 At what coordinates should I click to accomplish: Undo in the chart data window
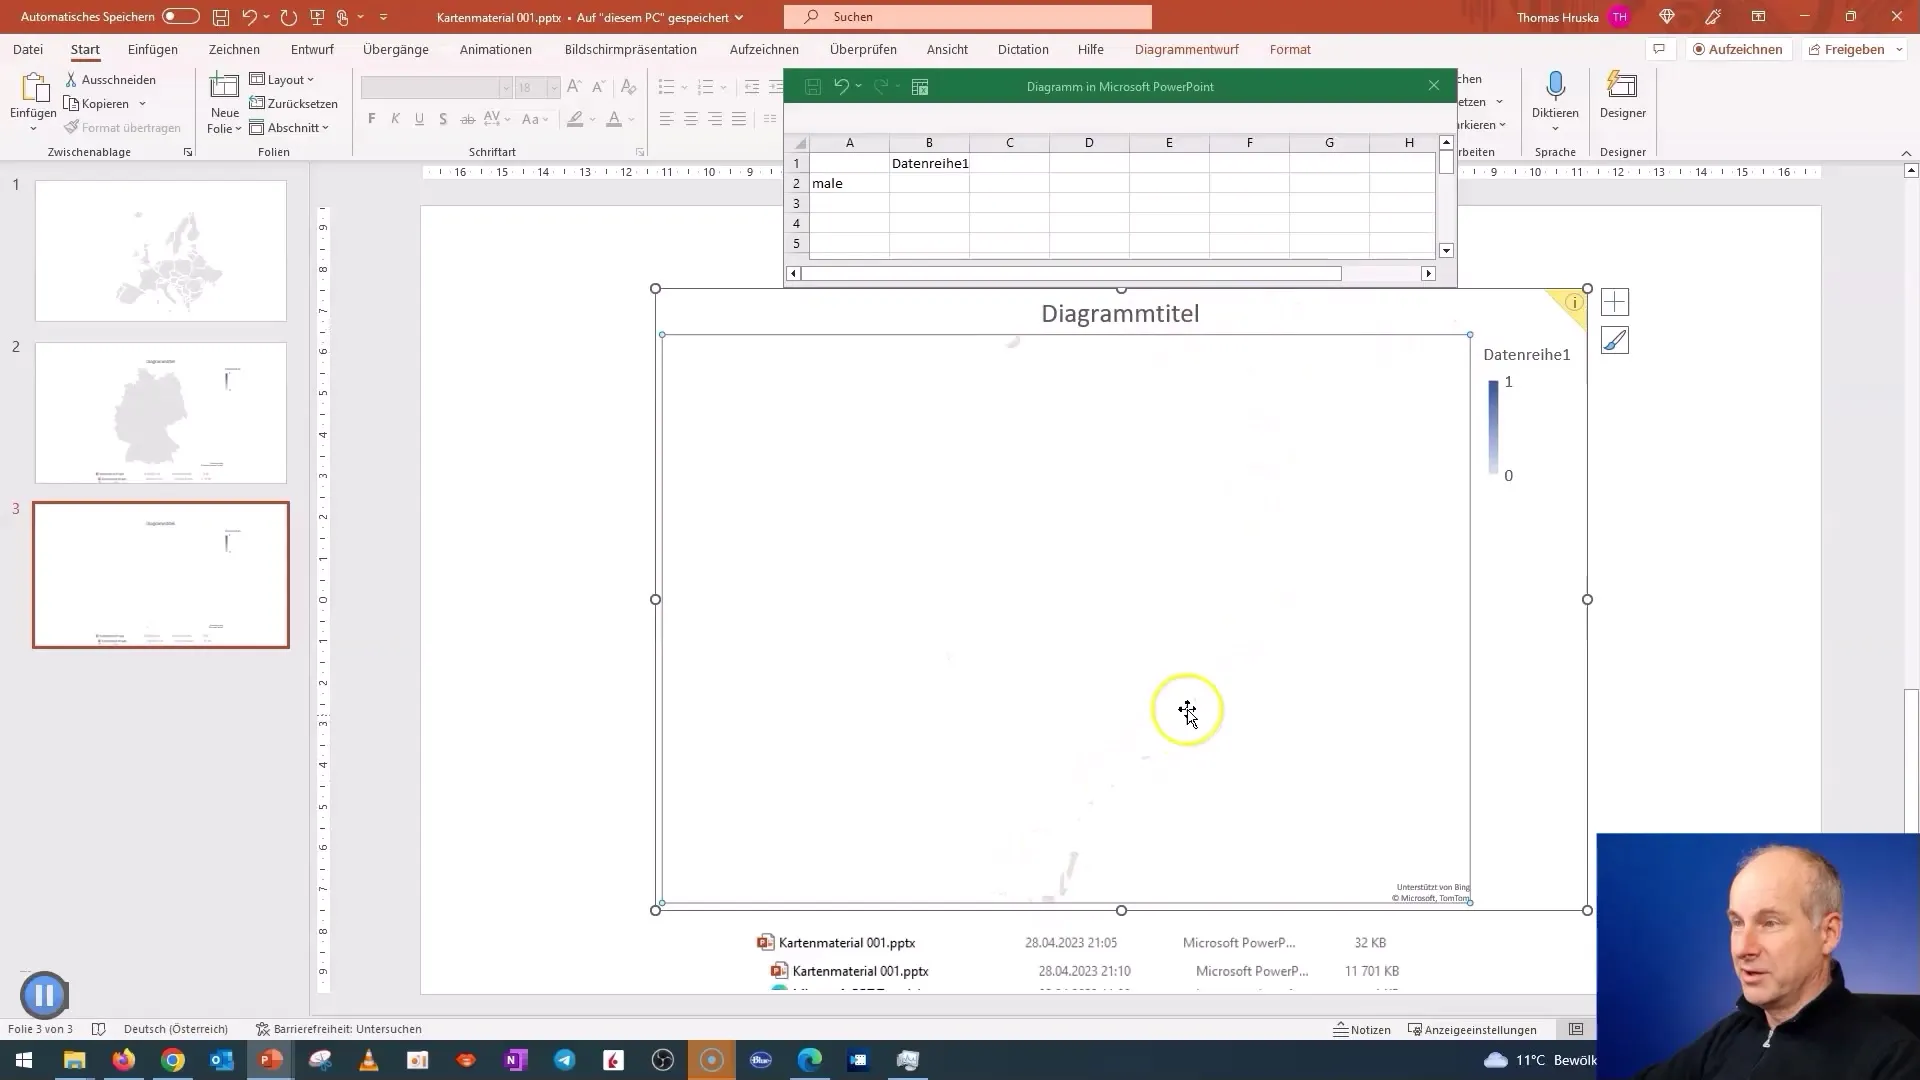click(x=841, y=87)
